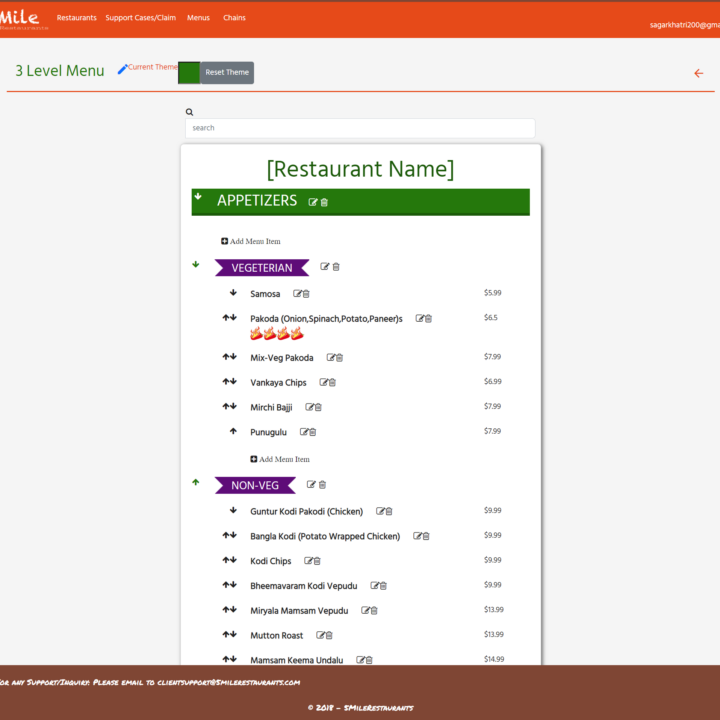Move Miryala Mamsam Vepudu up
720x720 pixels.
click(x=226, y=609)
